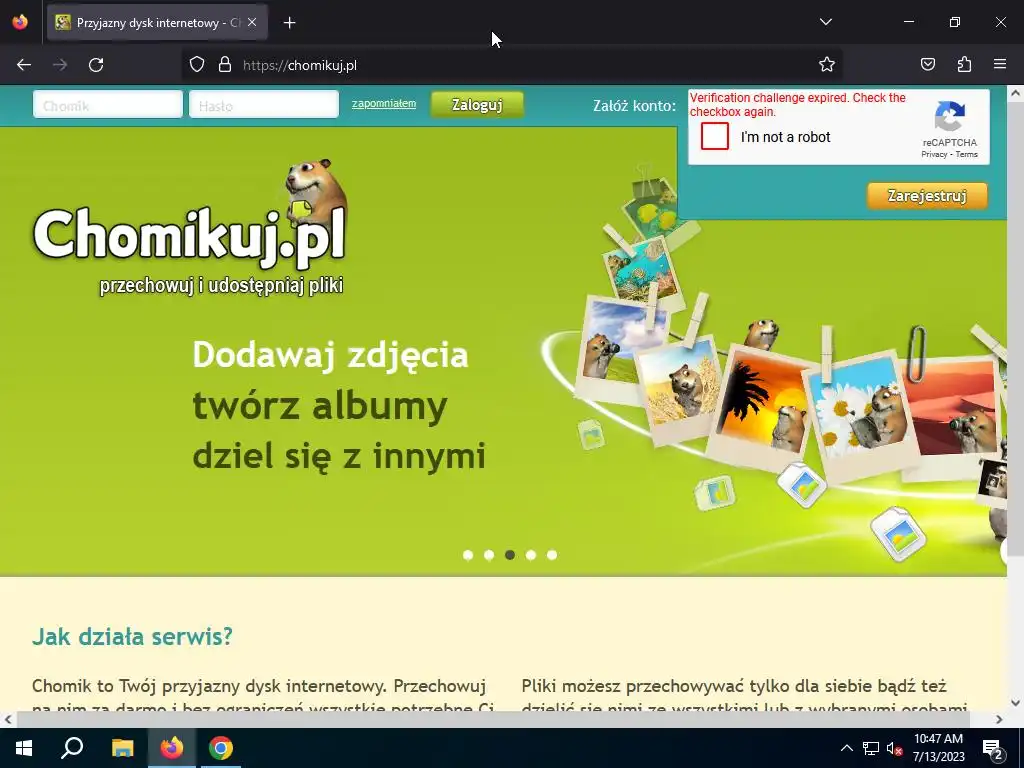1024x768 pixels.
Task: Select the second carousel slide dot
Action: tap(488, 555)
